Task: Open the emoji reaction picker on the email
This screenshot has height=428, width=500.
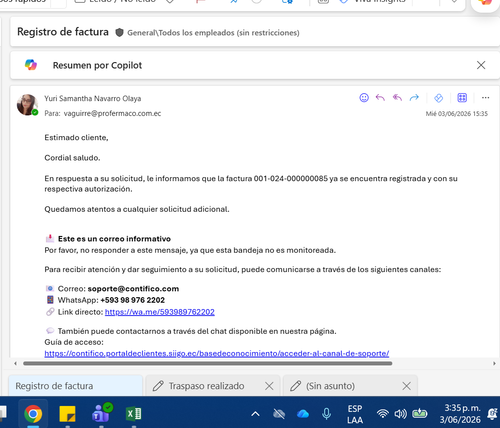Action: 364,98
